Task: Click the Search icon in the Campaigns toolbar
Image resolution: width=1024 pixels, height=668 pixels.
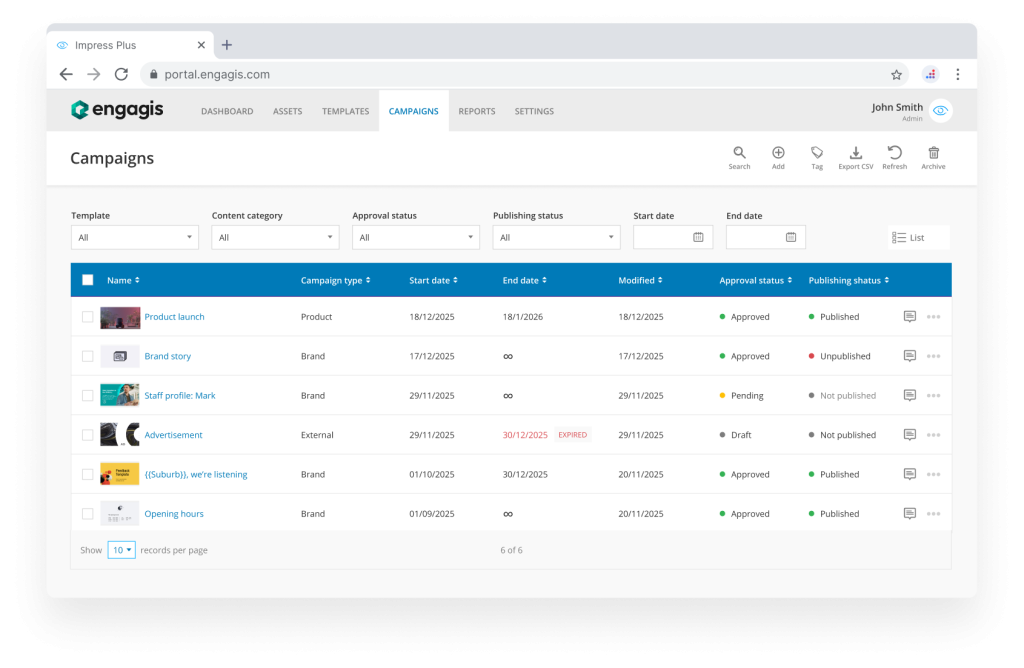Action: 739,154
